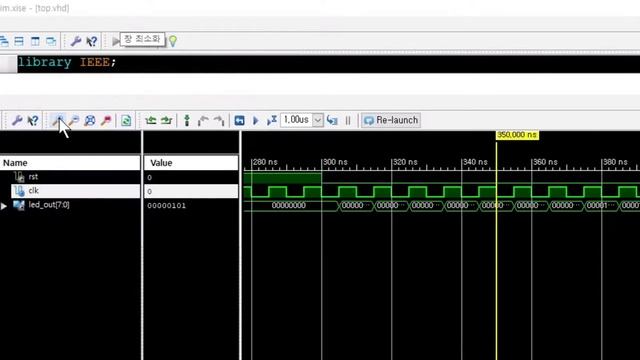This screenshot has height=360, width=640.
Task: Click the Add Marker green pin icon
Action: [187, 120]
